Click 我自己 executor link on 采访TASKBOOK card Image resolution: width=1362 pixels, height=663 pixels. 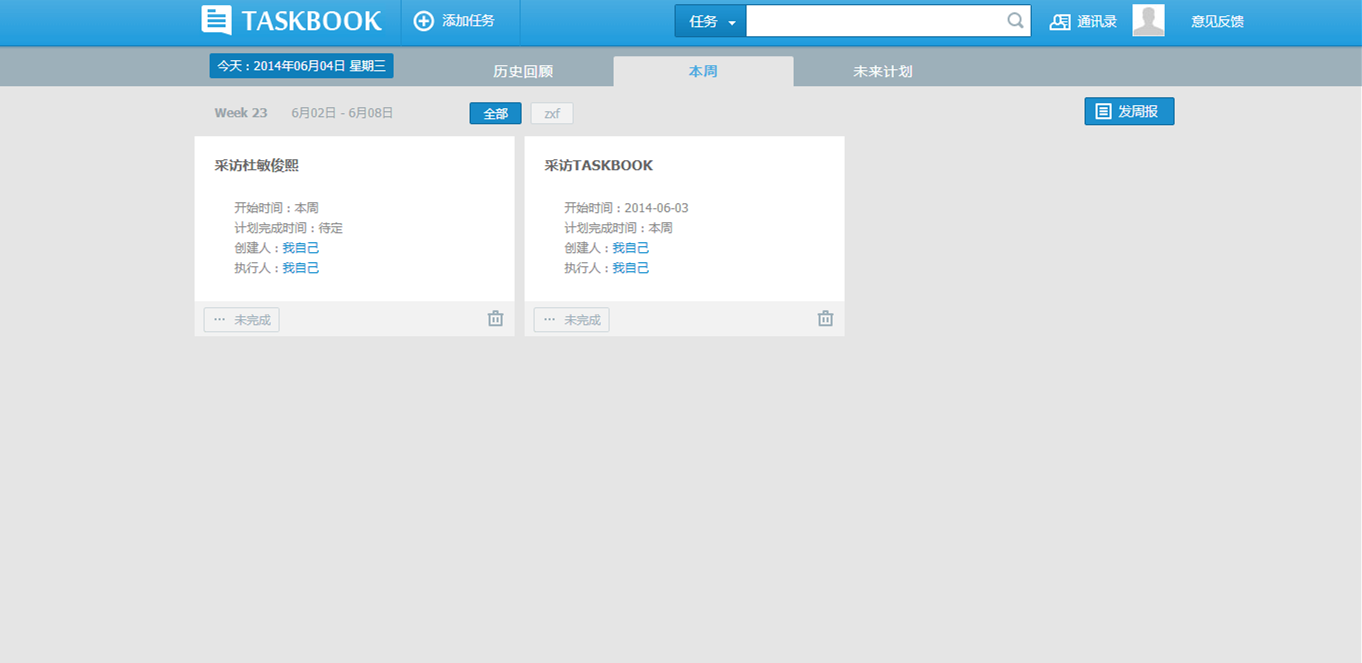point(630,268)
